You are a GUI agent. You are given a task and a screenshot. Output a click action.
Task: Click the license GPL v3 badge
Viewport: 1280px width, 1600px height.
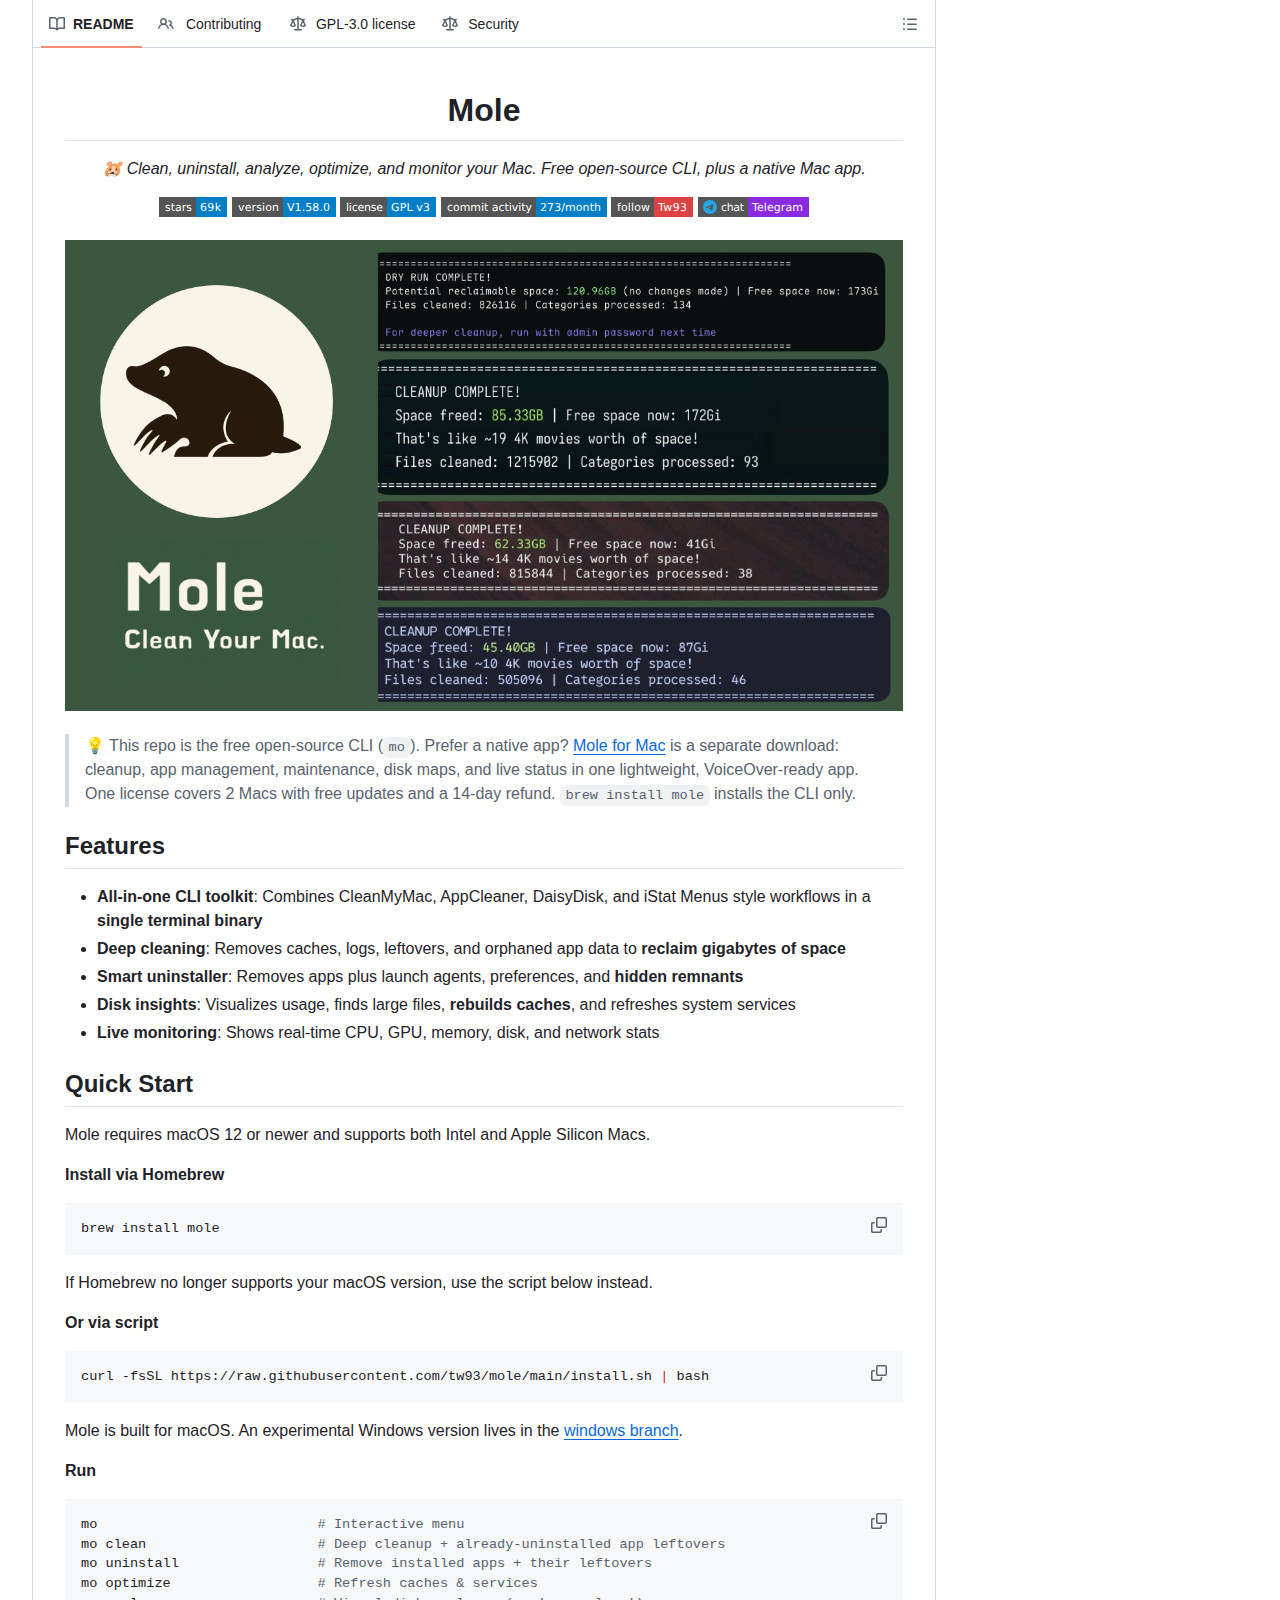tap(388, 207)
